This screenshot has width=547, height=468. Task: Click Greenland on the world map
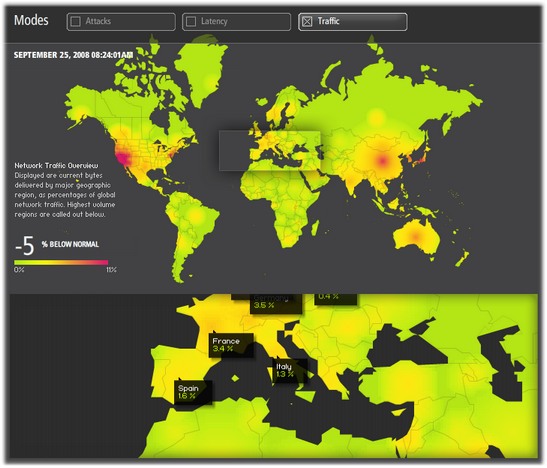[x=201, y=70]
